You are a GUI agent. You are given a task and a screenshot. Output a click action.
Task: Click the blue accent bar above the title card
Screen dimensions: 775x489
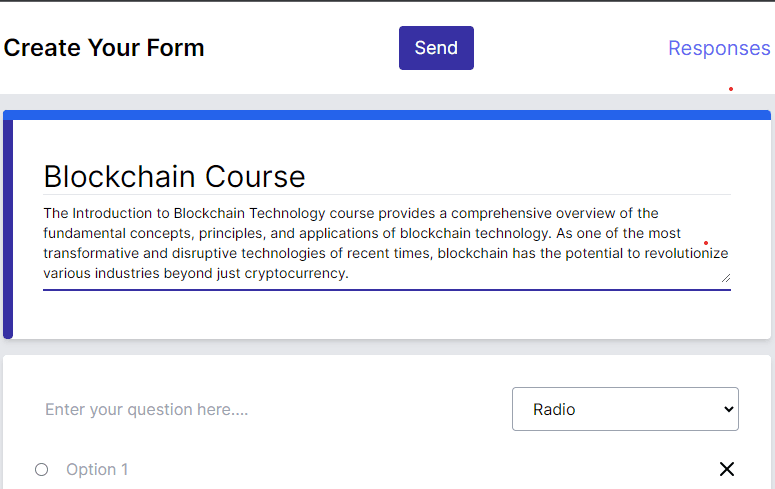point(387,115)
